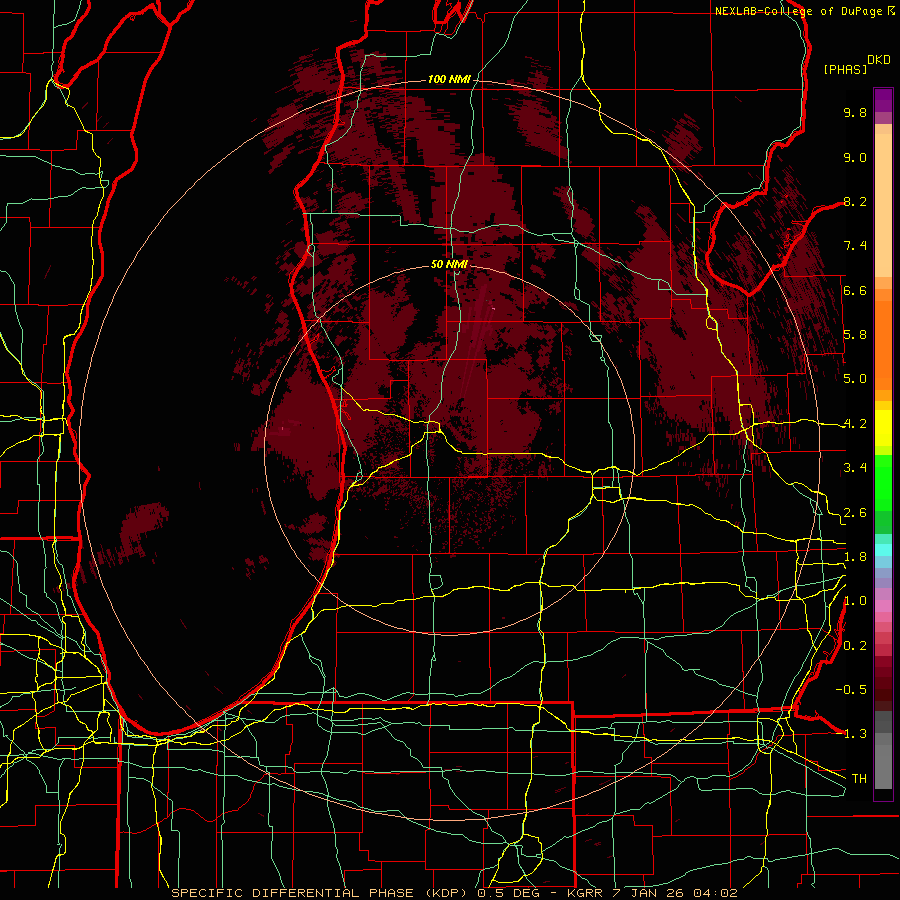Click the NEXLAB-College of DuPage credit text
The height and width of the screenshot is (900, 900).
coord(799,11)
